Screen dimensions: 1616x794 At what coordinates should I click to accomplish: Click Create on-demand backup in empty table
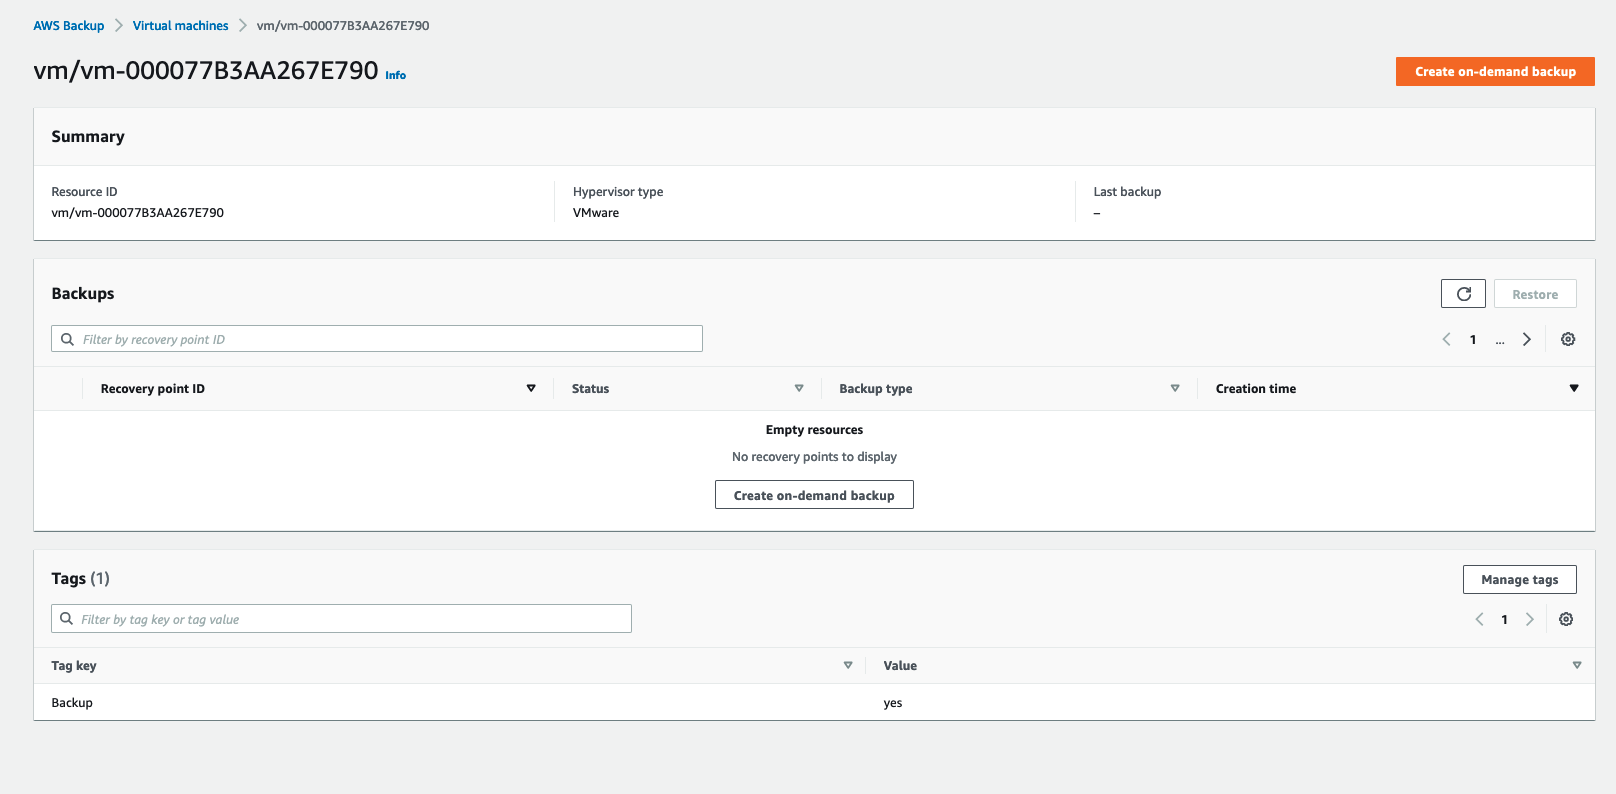point(814,495)
